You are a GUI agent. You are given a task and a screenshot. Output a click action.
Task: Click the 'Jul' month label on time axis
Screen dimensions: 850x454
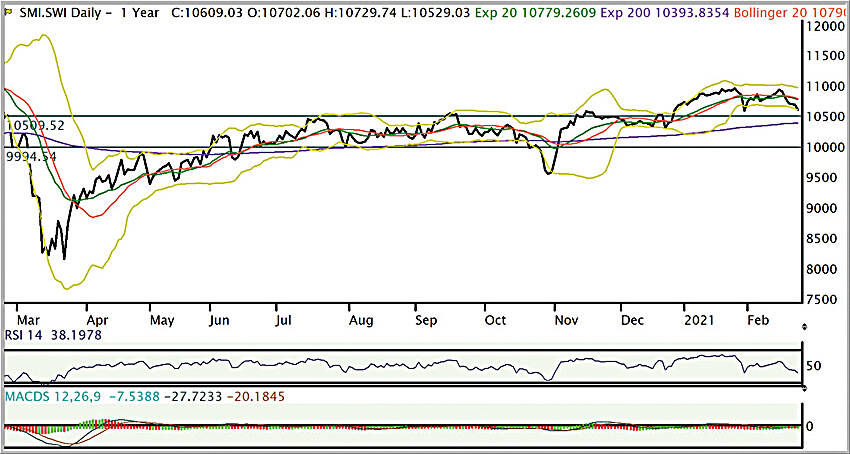(x=284, y=320)
